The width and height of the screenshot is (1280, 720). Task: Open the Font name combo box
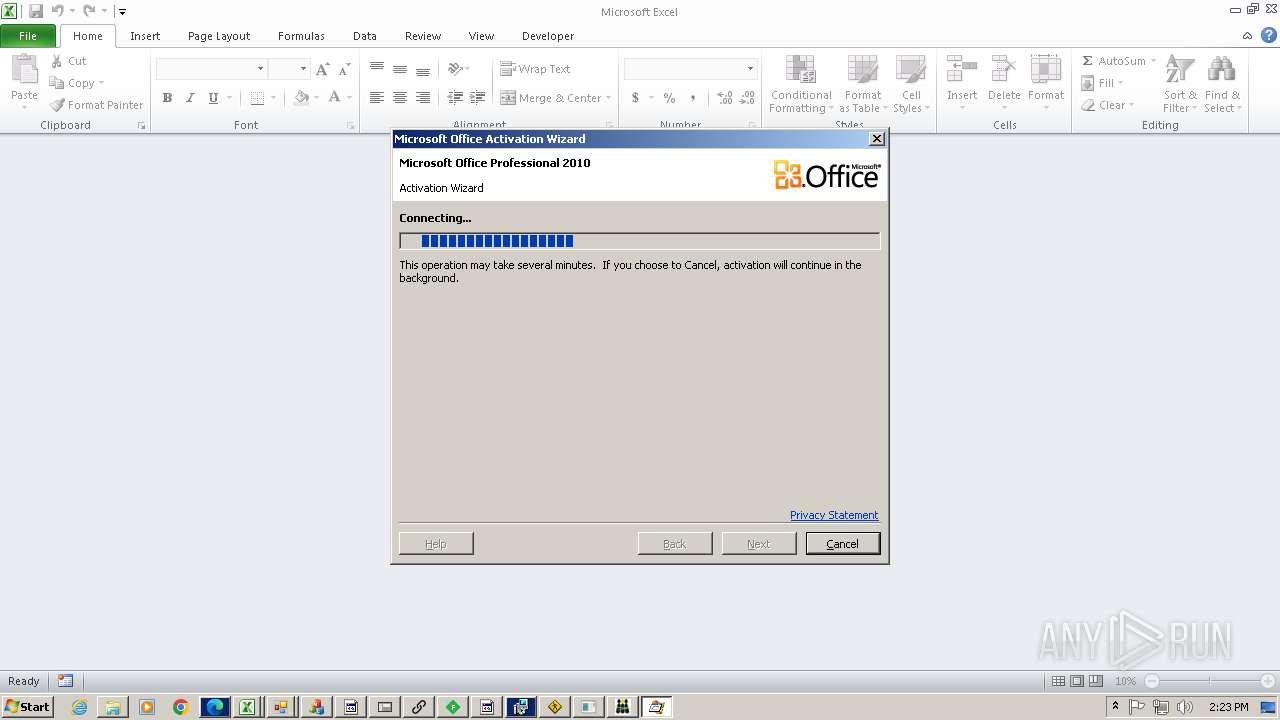point(211,69)
